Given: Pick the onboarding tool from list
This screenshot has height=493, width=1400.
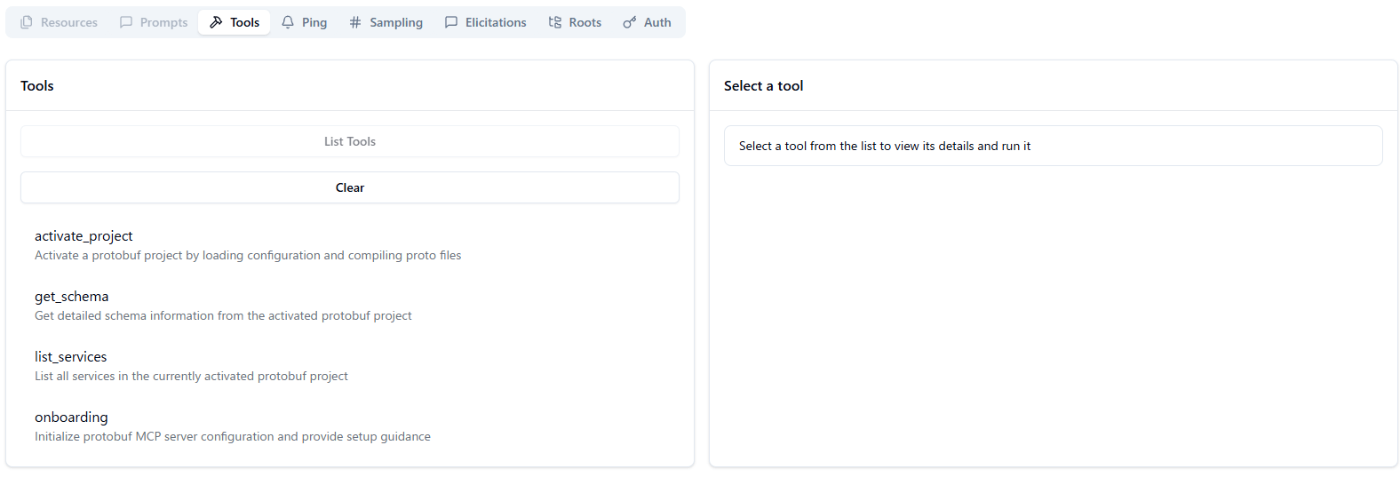Looking at the screenshot, I should [72, 417].
